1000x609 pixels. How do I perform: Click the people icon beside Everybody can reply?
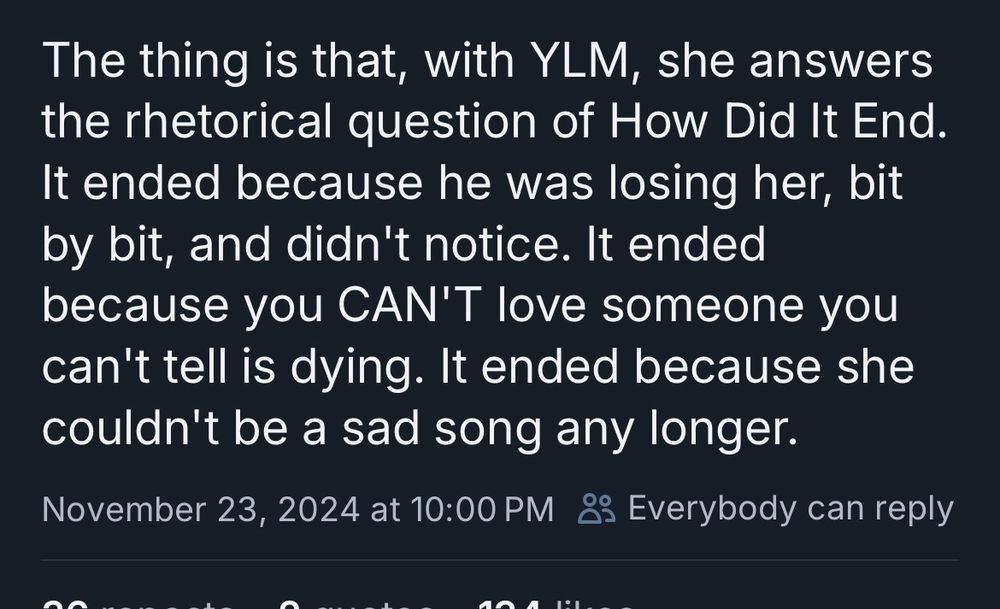tap(597, 508)
